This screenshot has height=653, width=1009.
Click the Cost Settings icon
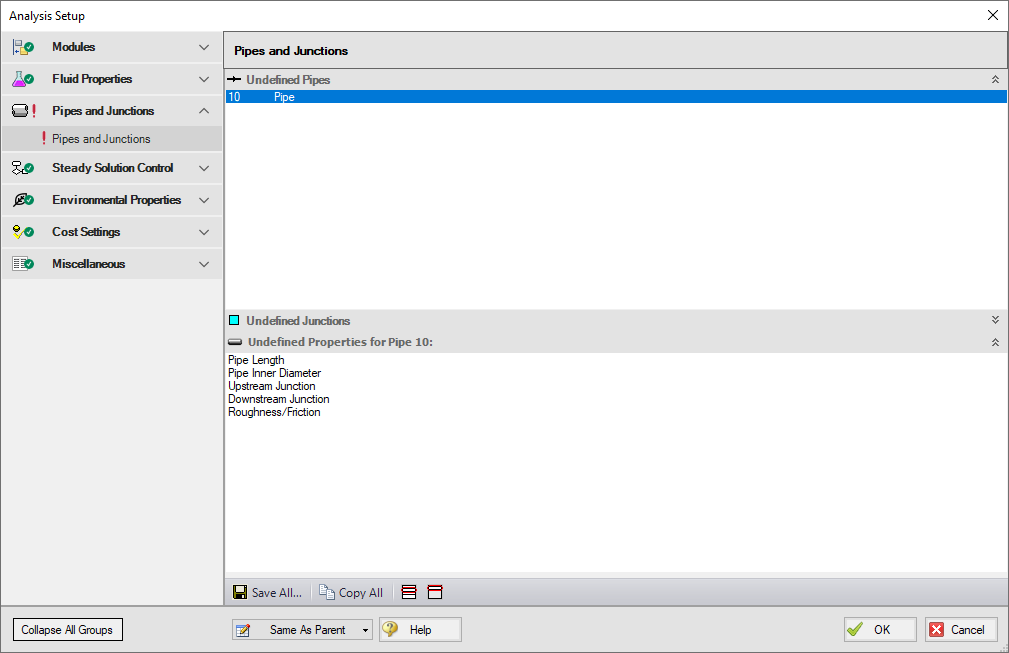click(x=23, y=232)
